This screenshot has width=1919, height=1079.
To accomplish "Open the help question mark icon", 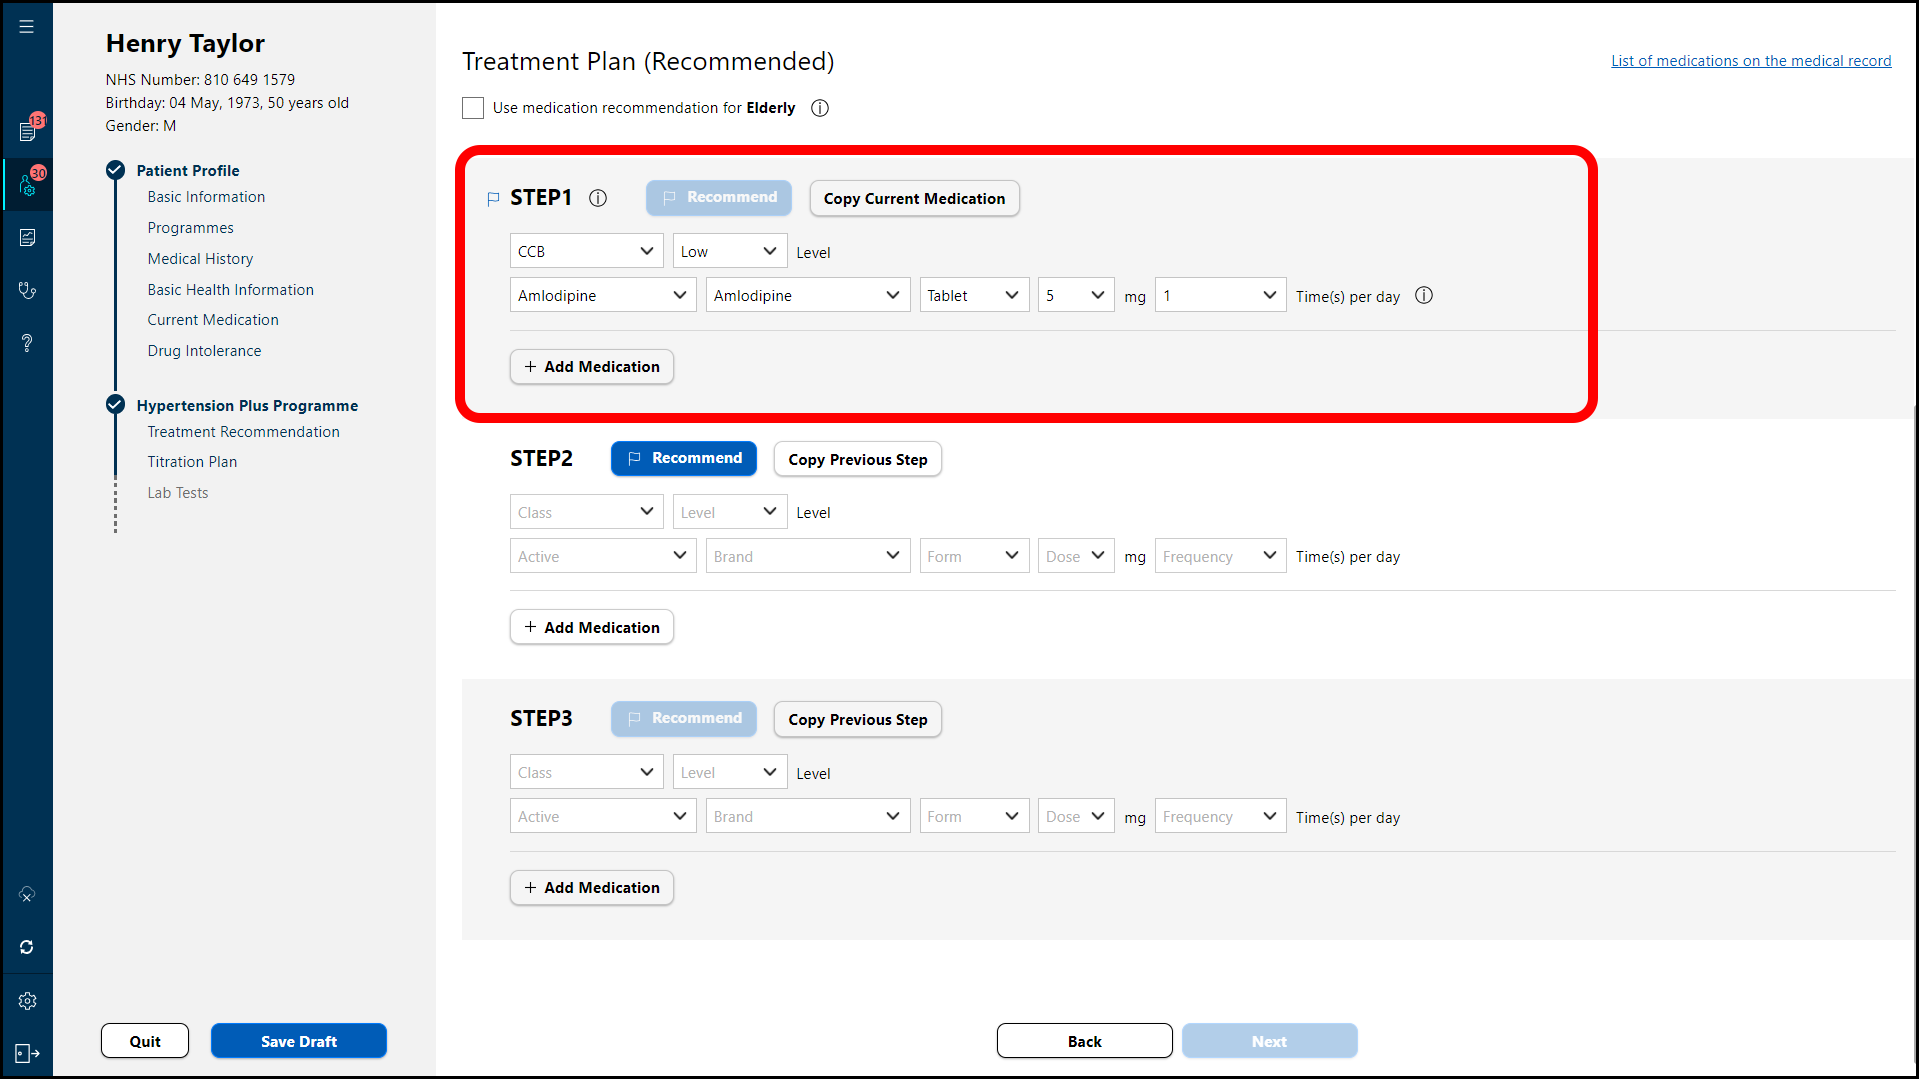I will [27, 343].
